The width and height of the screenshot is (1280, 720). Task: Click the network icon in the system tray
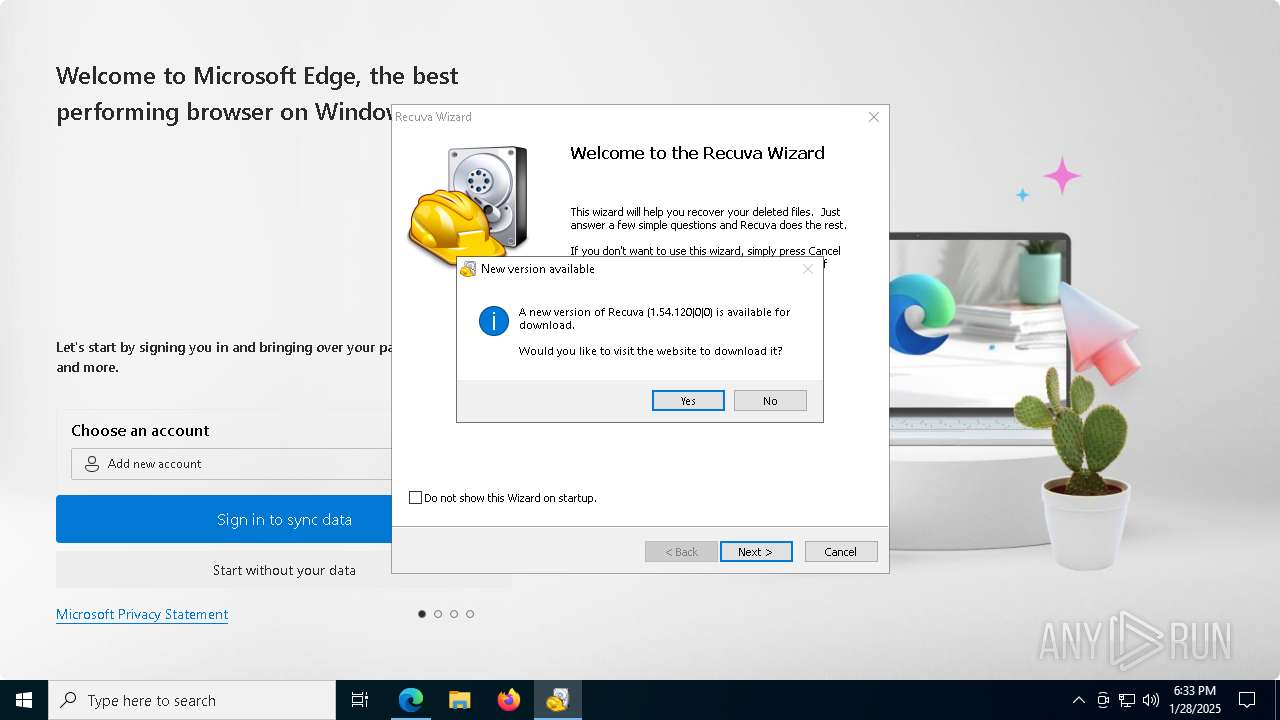(1127, 700)
